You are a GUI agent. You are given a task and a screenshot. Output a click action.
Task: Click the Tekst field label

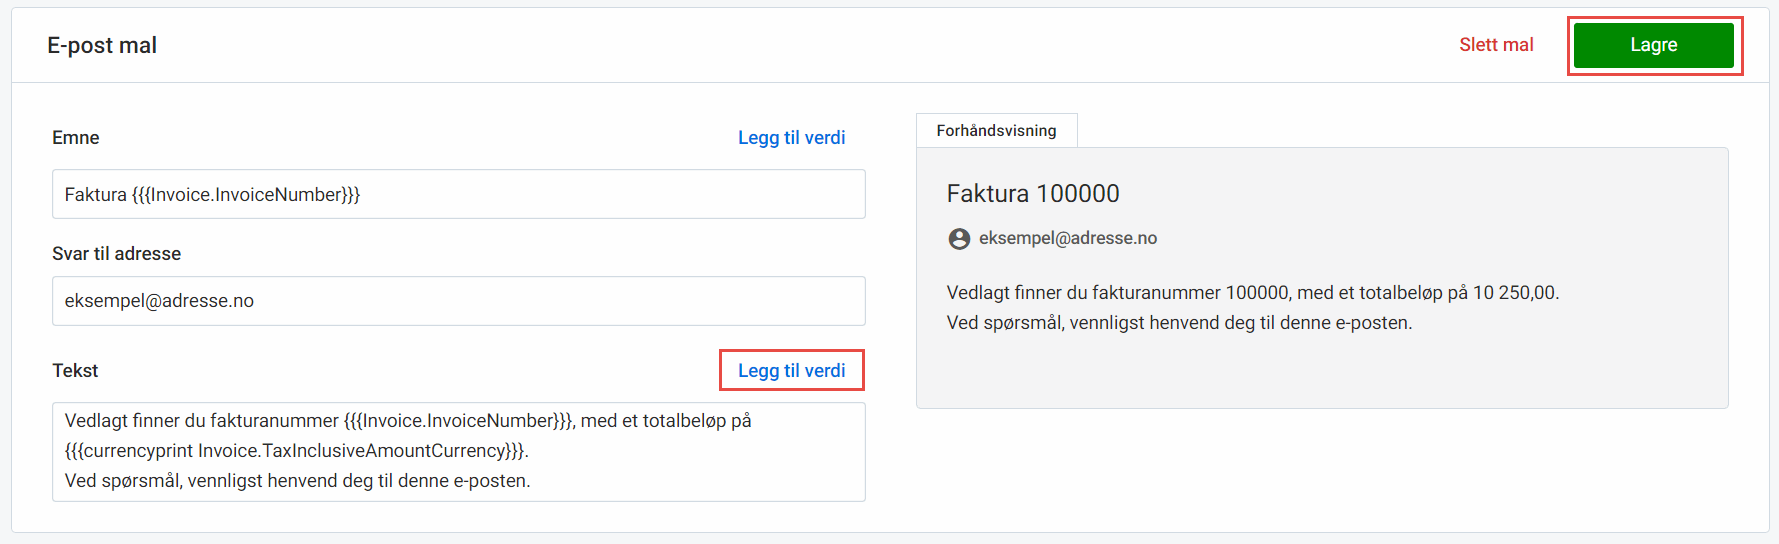coord(75,371)
